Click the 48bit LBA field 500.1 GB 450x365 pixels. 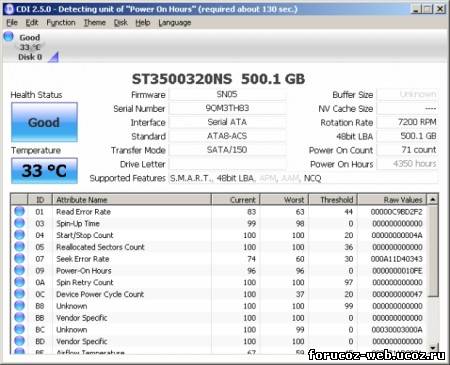point(407,136)
